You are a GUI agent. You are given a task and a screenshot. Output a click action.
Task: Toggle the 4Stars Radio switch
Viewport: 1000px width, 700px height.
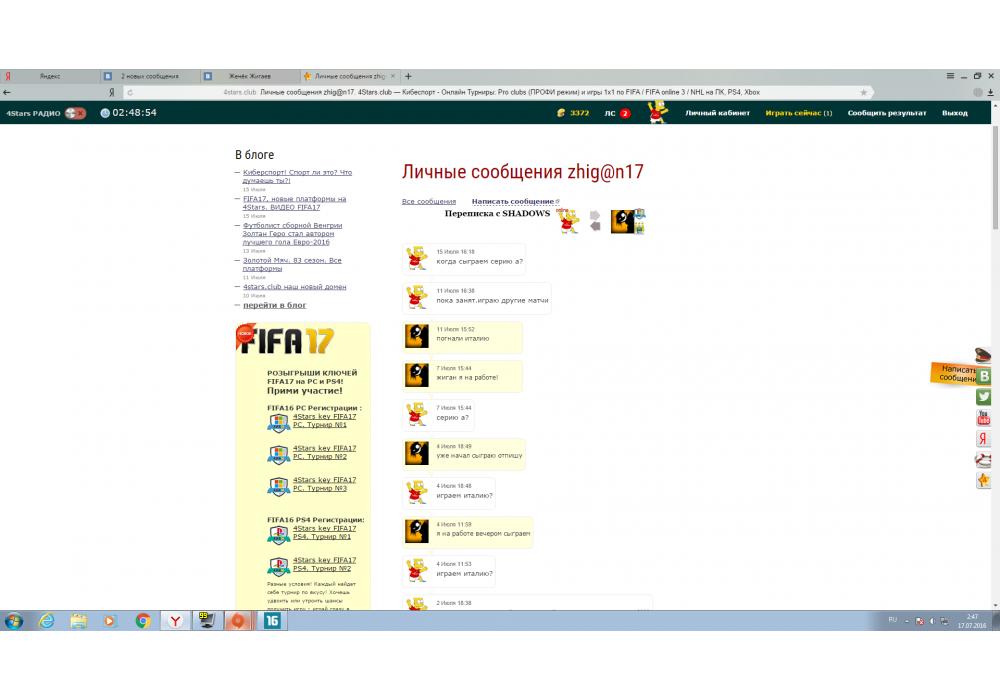pos(75,113)
